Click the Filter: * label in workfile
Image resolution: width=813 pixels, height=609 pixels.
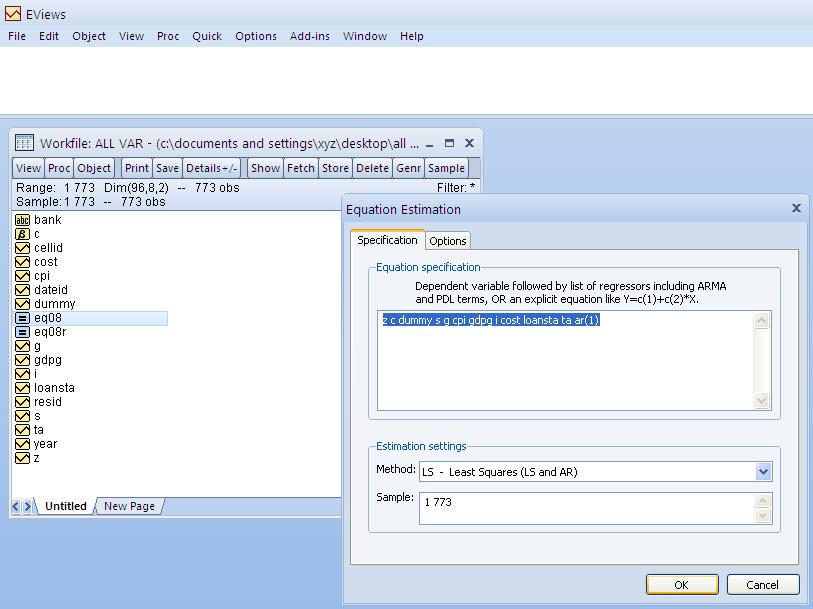coord(456,188)
